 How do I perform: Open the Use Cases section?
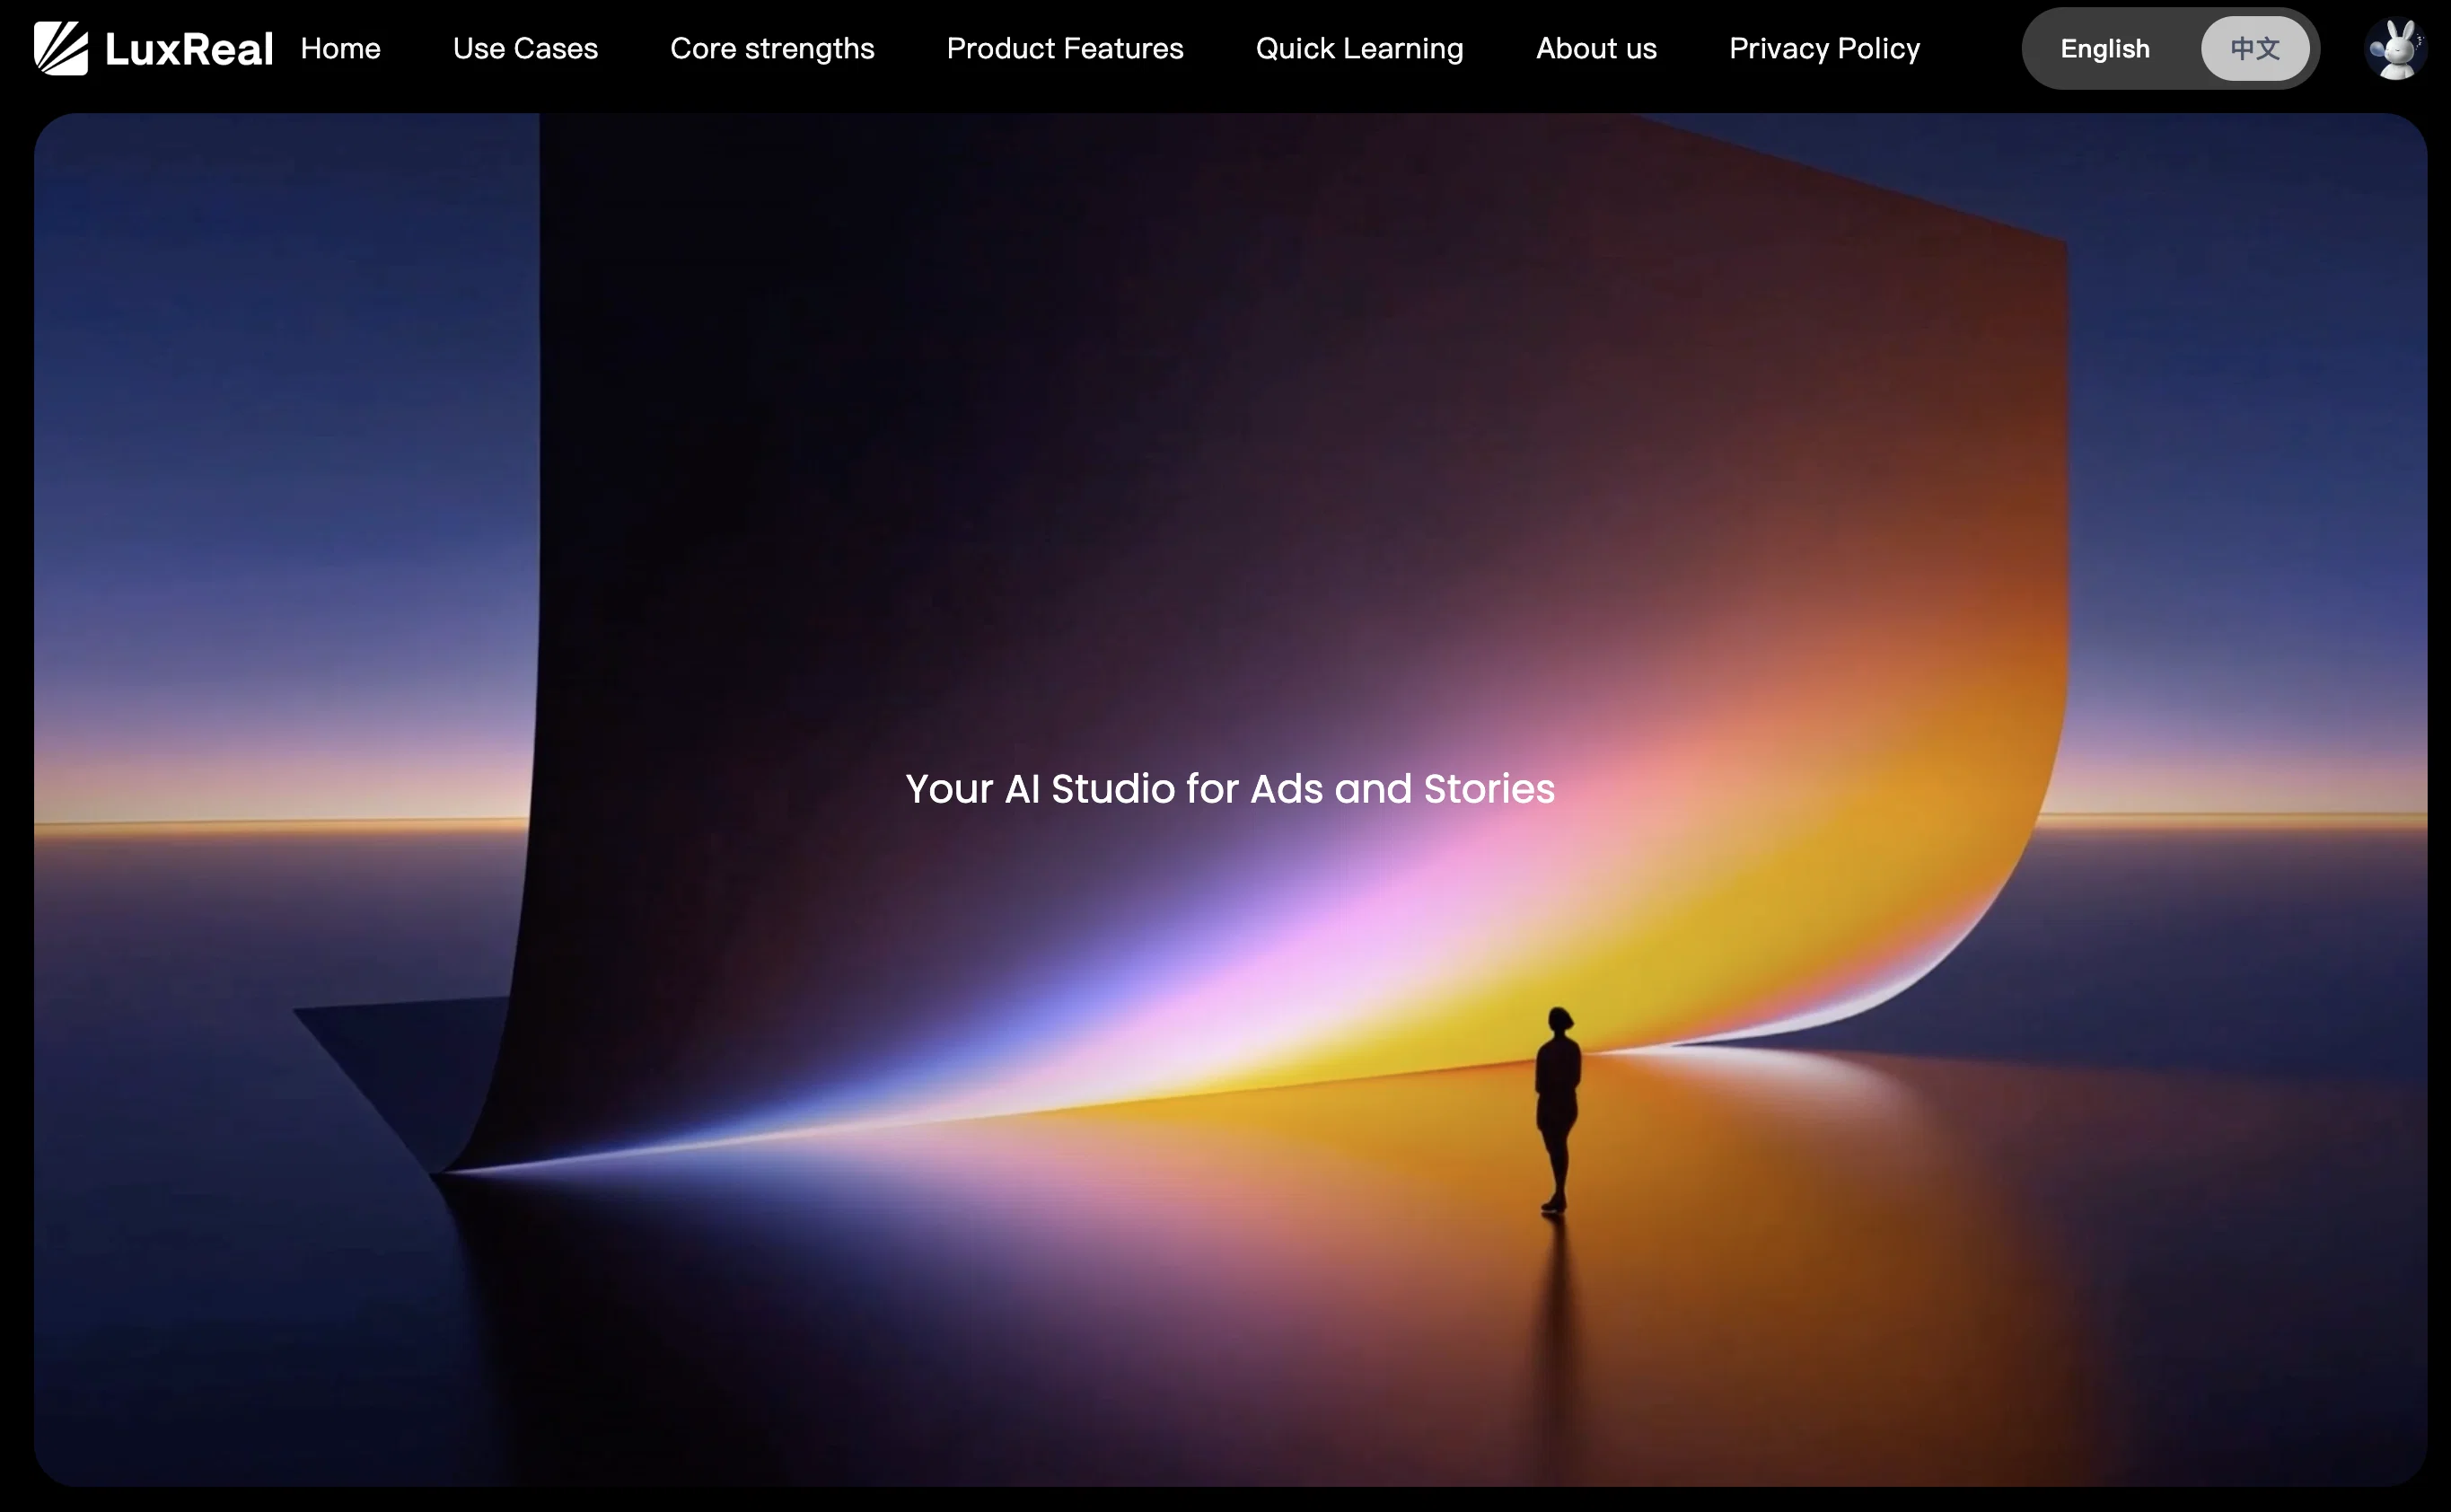tap(525, 48)
